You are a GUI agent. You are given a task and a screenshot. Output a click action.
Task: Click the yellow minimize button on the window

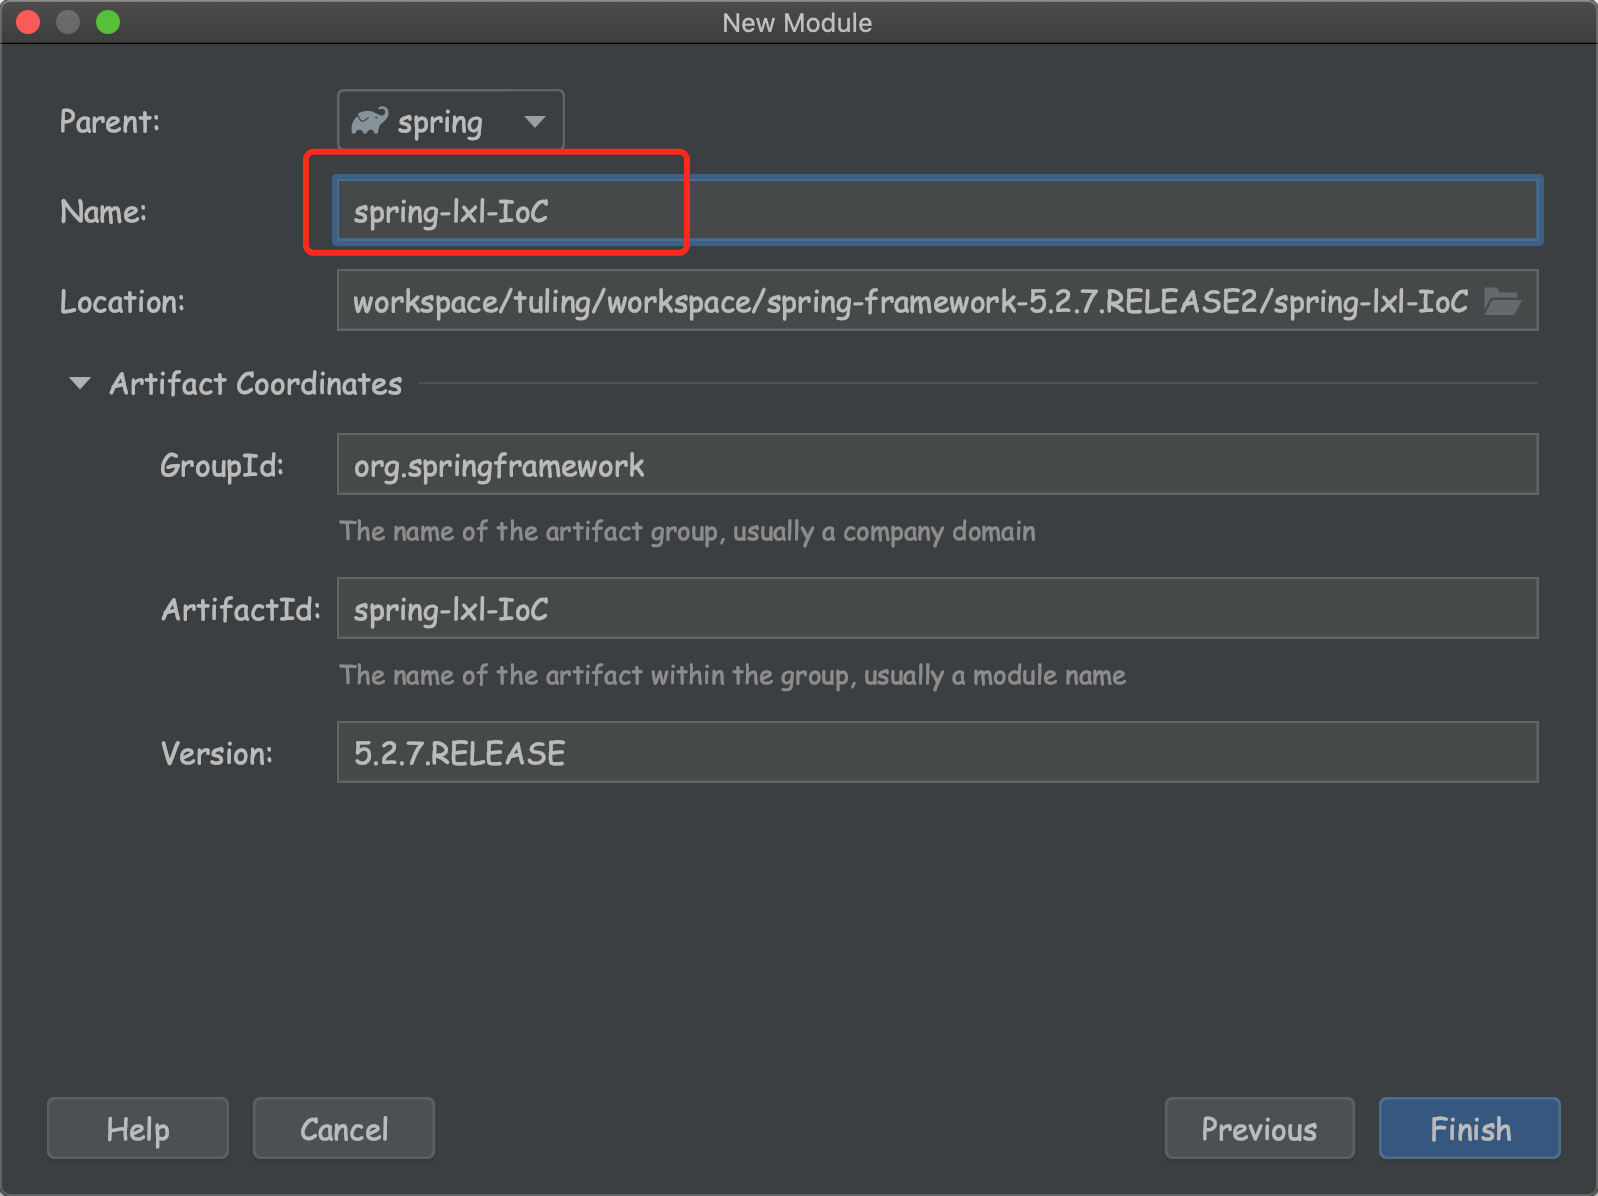(67, 21)
